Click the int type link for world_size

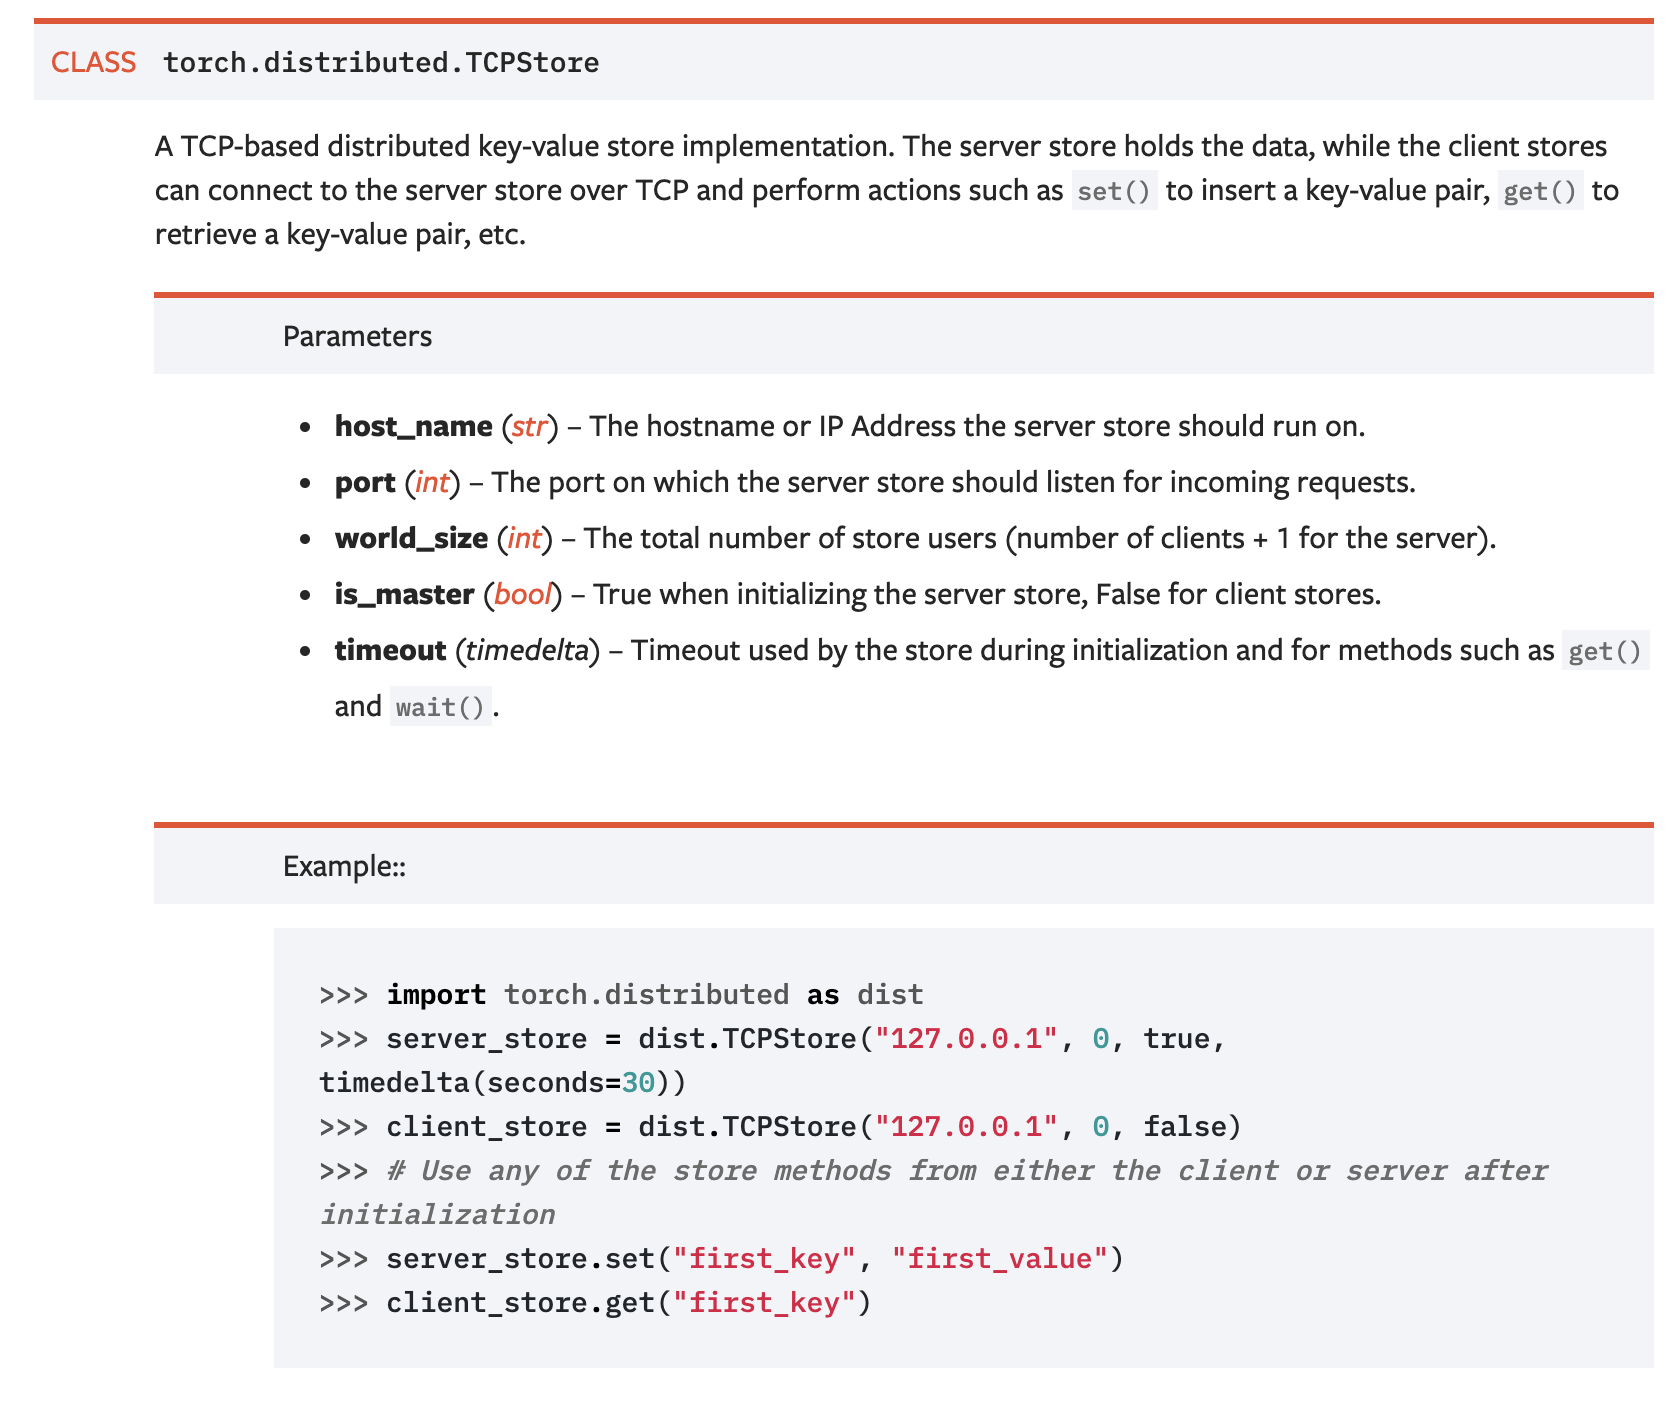click(x=525, y=539)
